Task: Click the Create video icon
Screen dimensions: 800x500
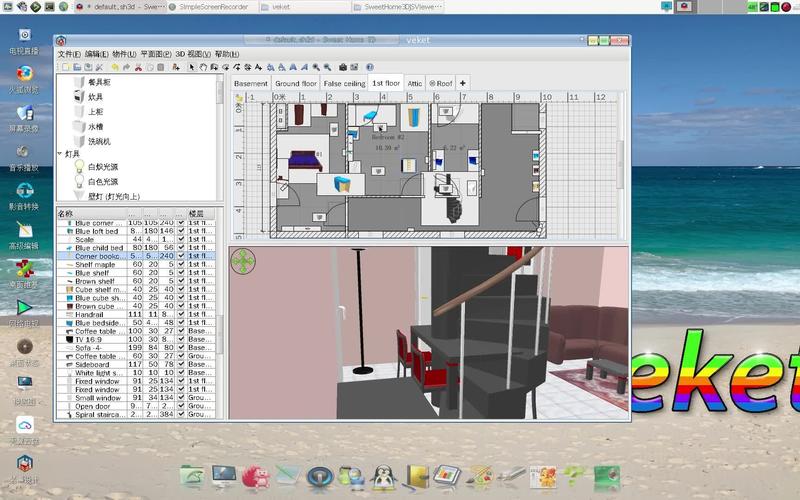Action: click(x=354, y=67)
